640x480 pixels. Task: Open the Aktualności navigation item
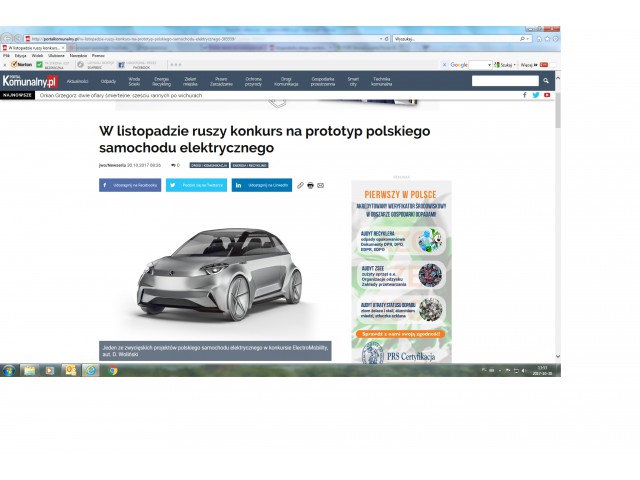[78, 81]
